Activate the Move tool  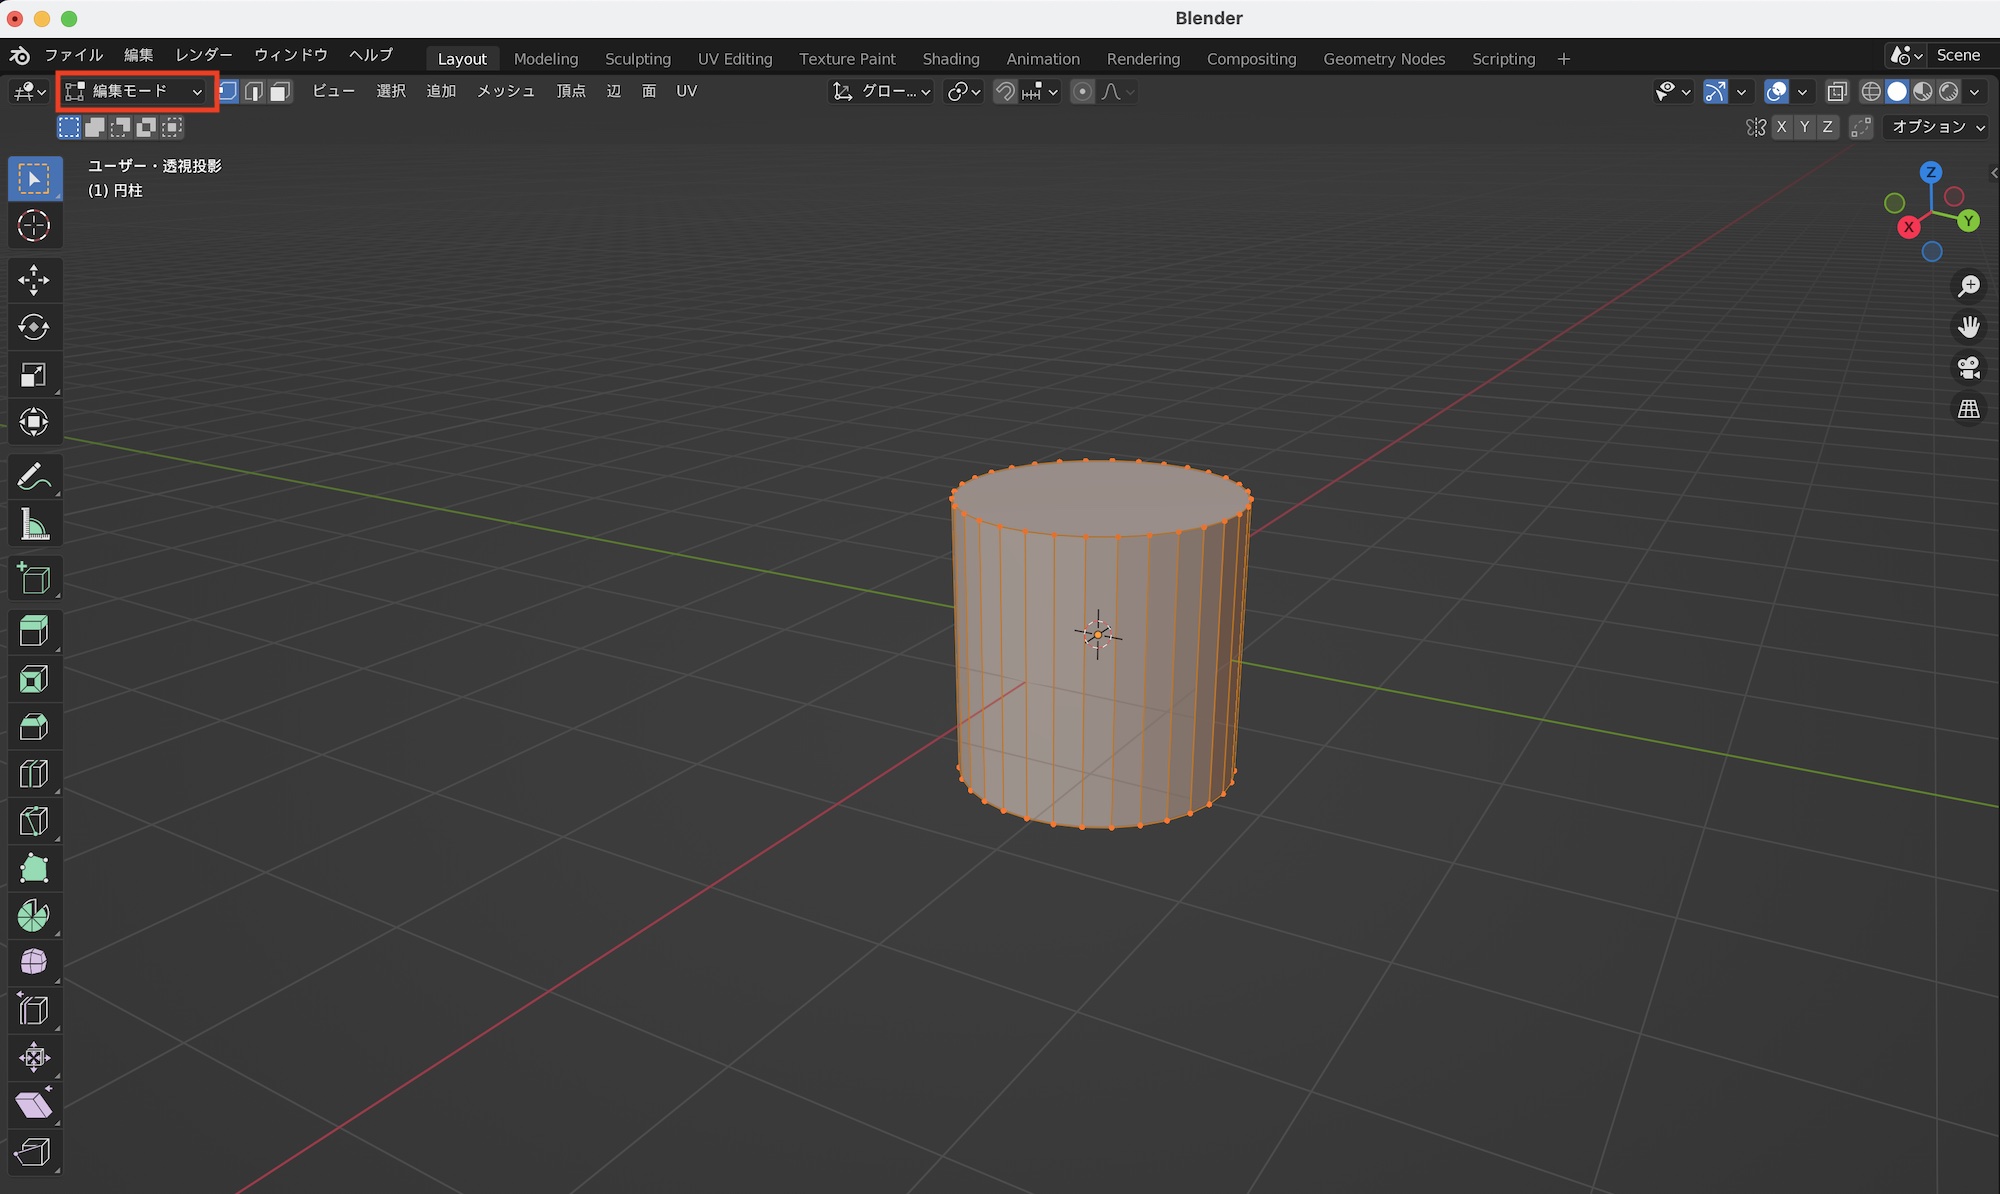coord(34,280)
